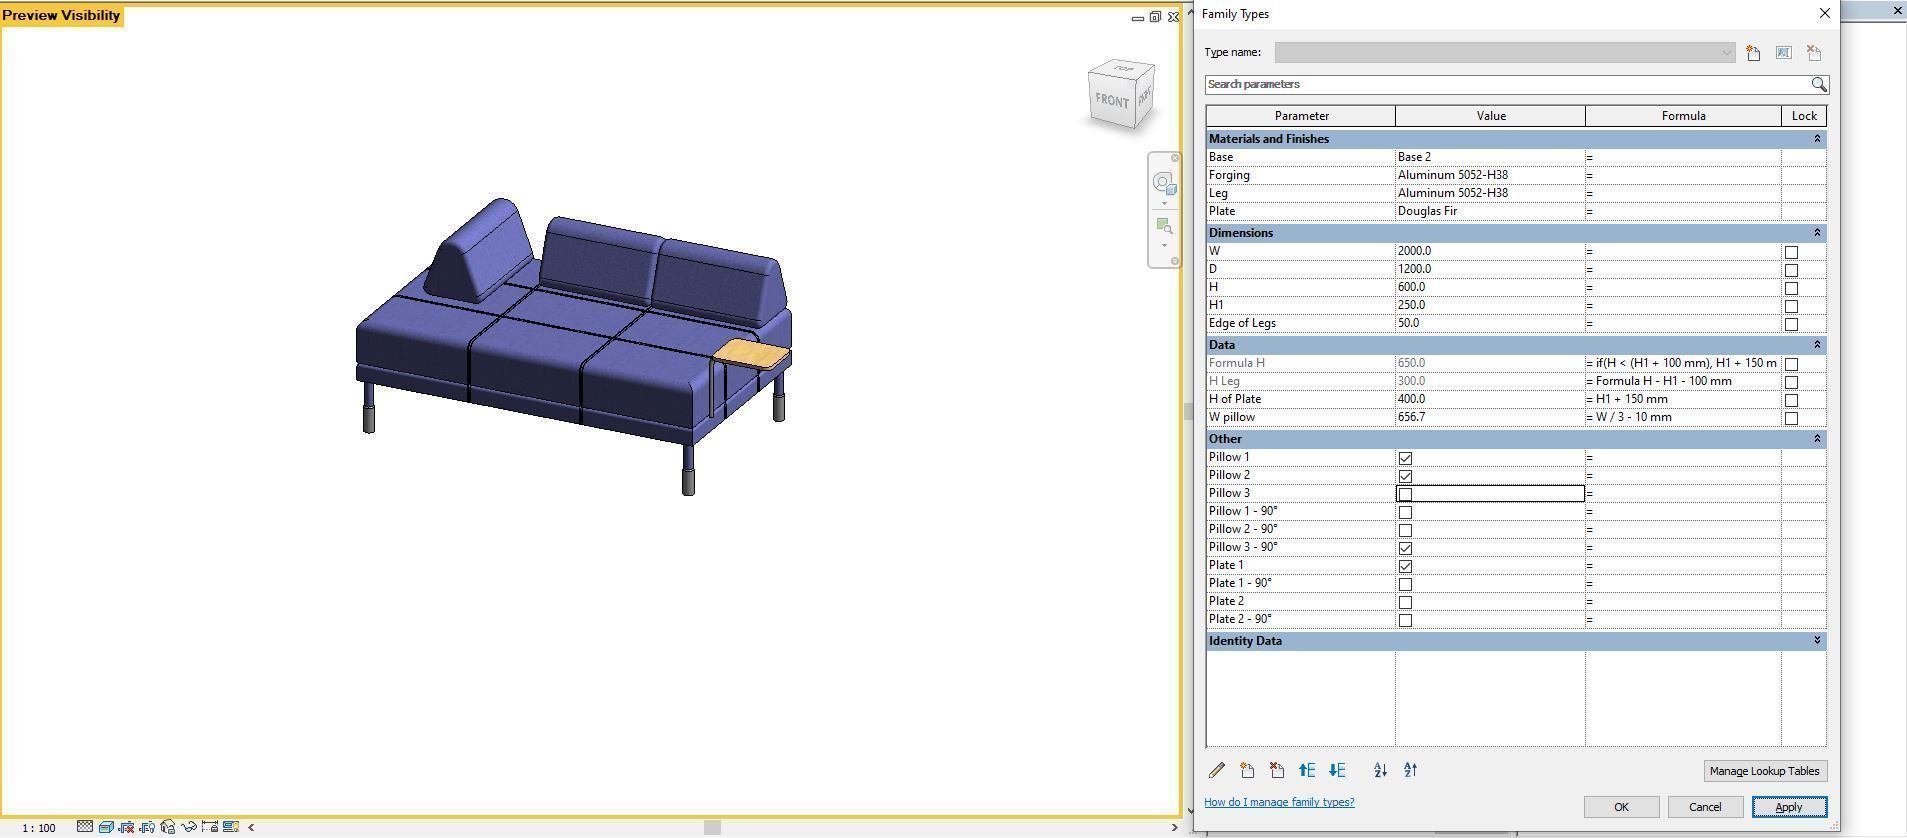Collapse the Dimensions group

pos(1817,233)
